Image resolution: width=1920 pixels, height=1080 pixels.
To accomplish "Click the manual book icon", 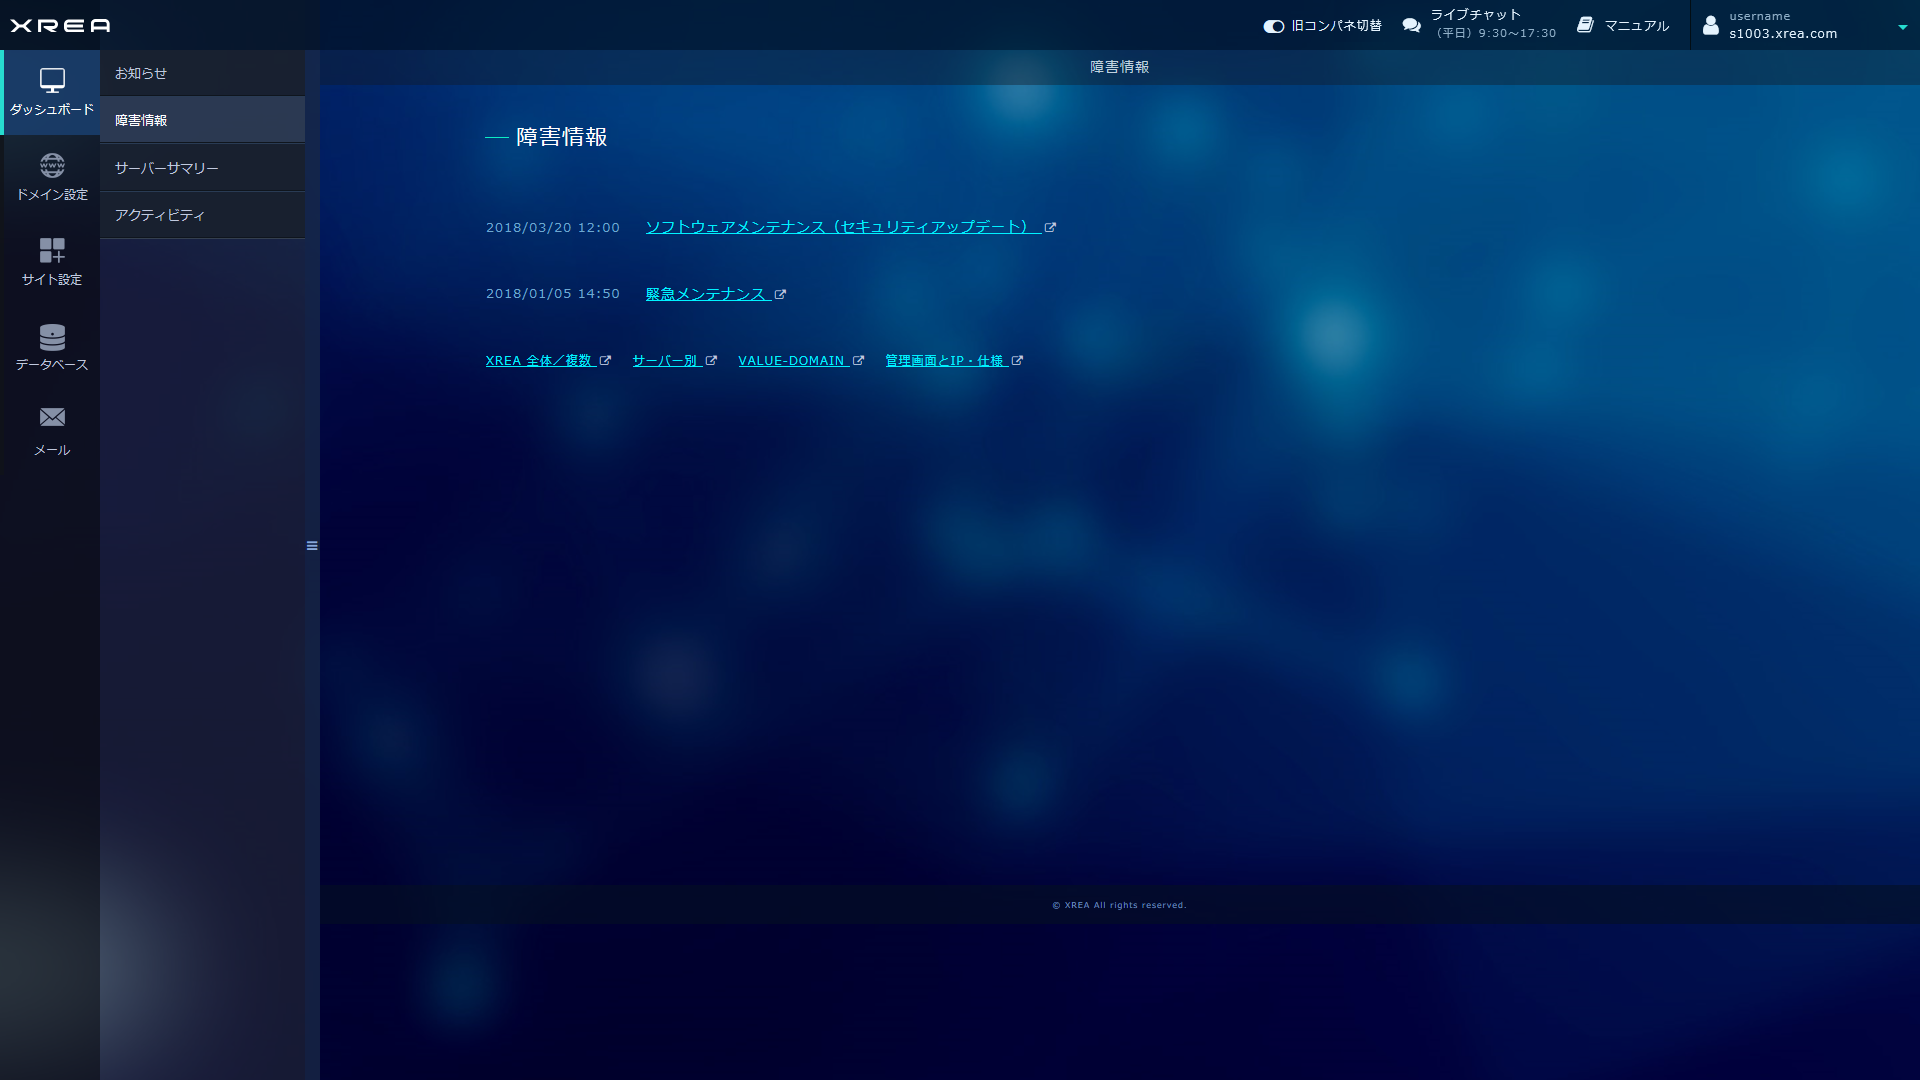I will point(1585,25).
